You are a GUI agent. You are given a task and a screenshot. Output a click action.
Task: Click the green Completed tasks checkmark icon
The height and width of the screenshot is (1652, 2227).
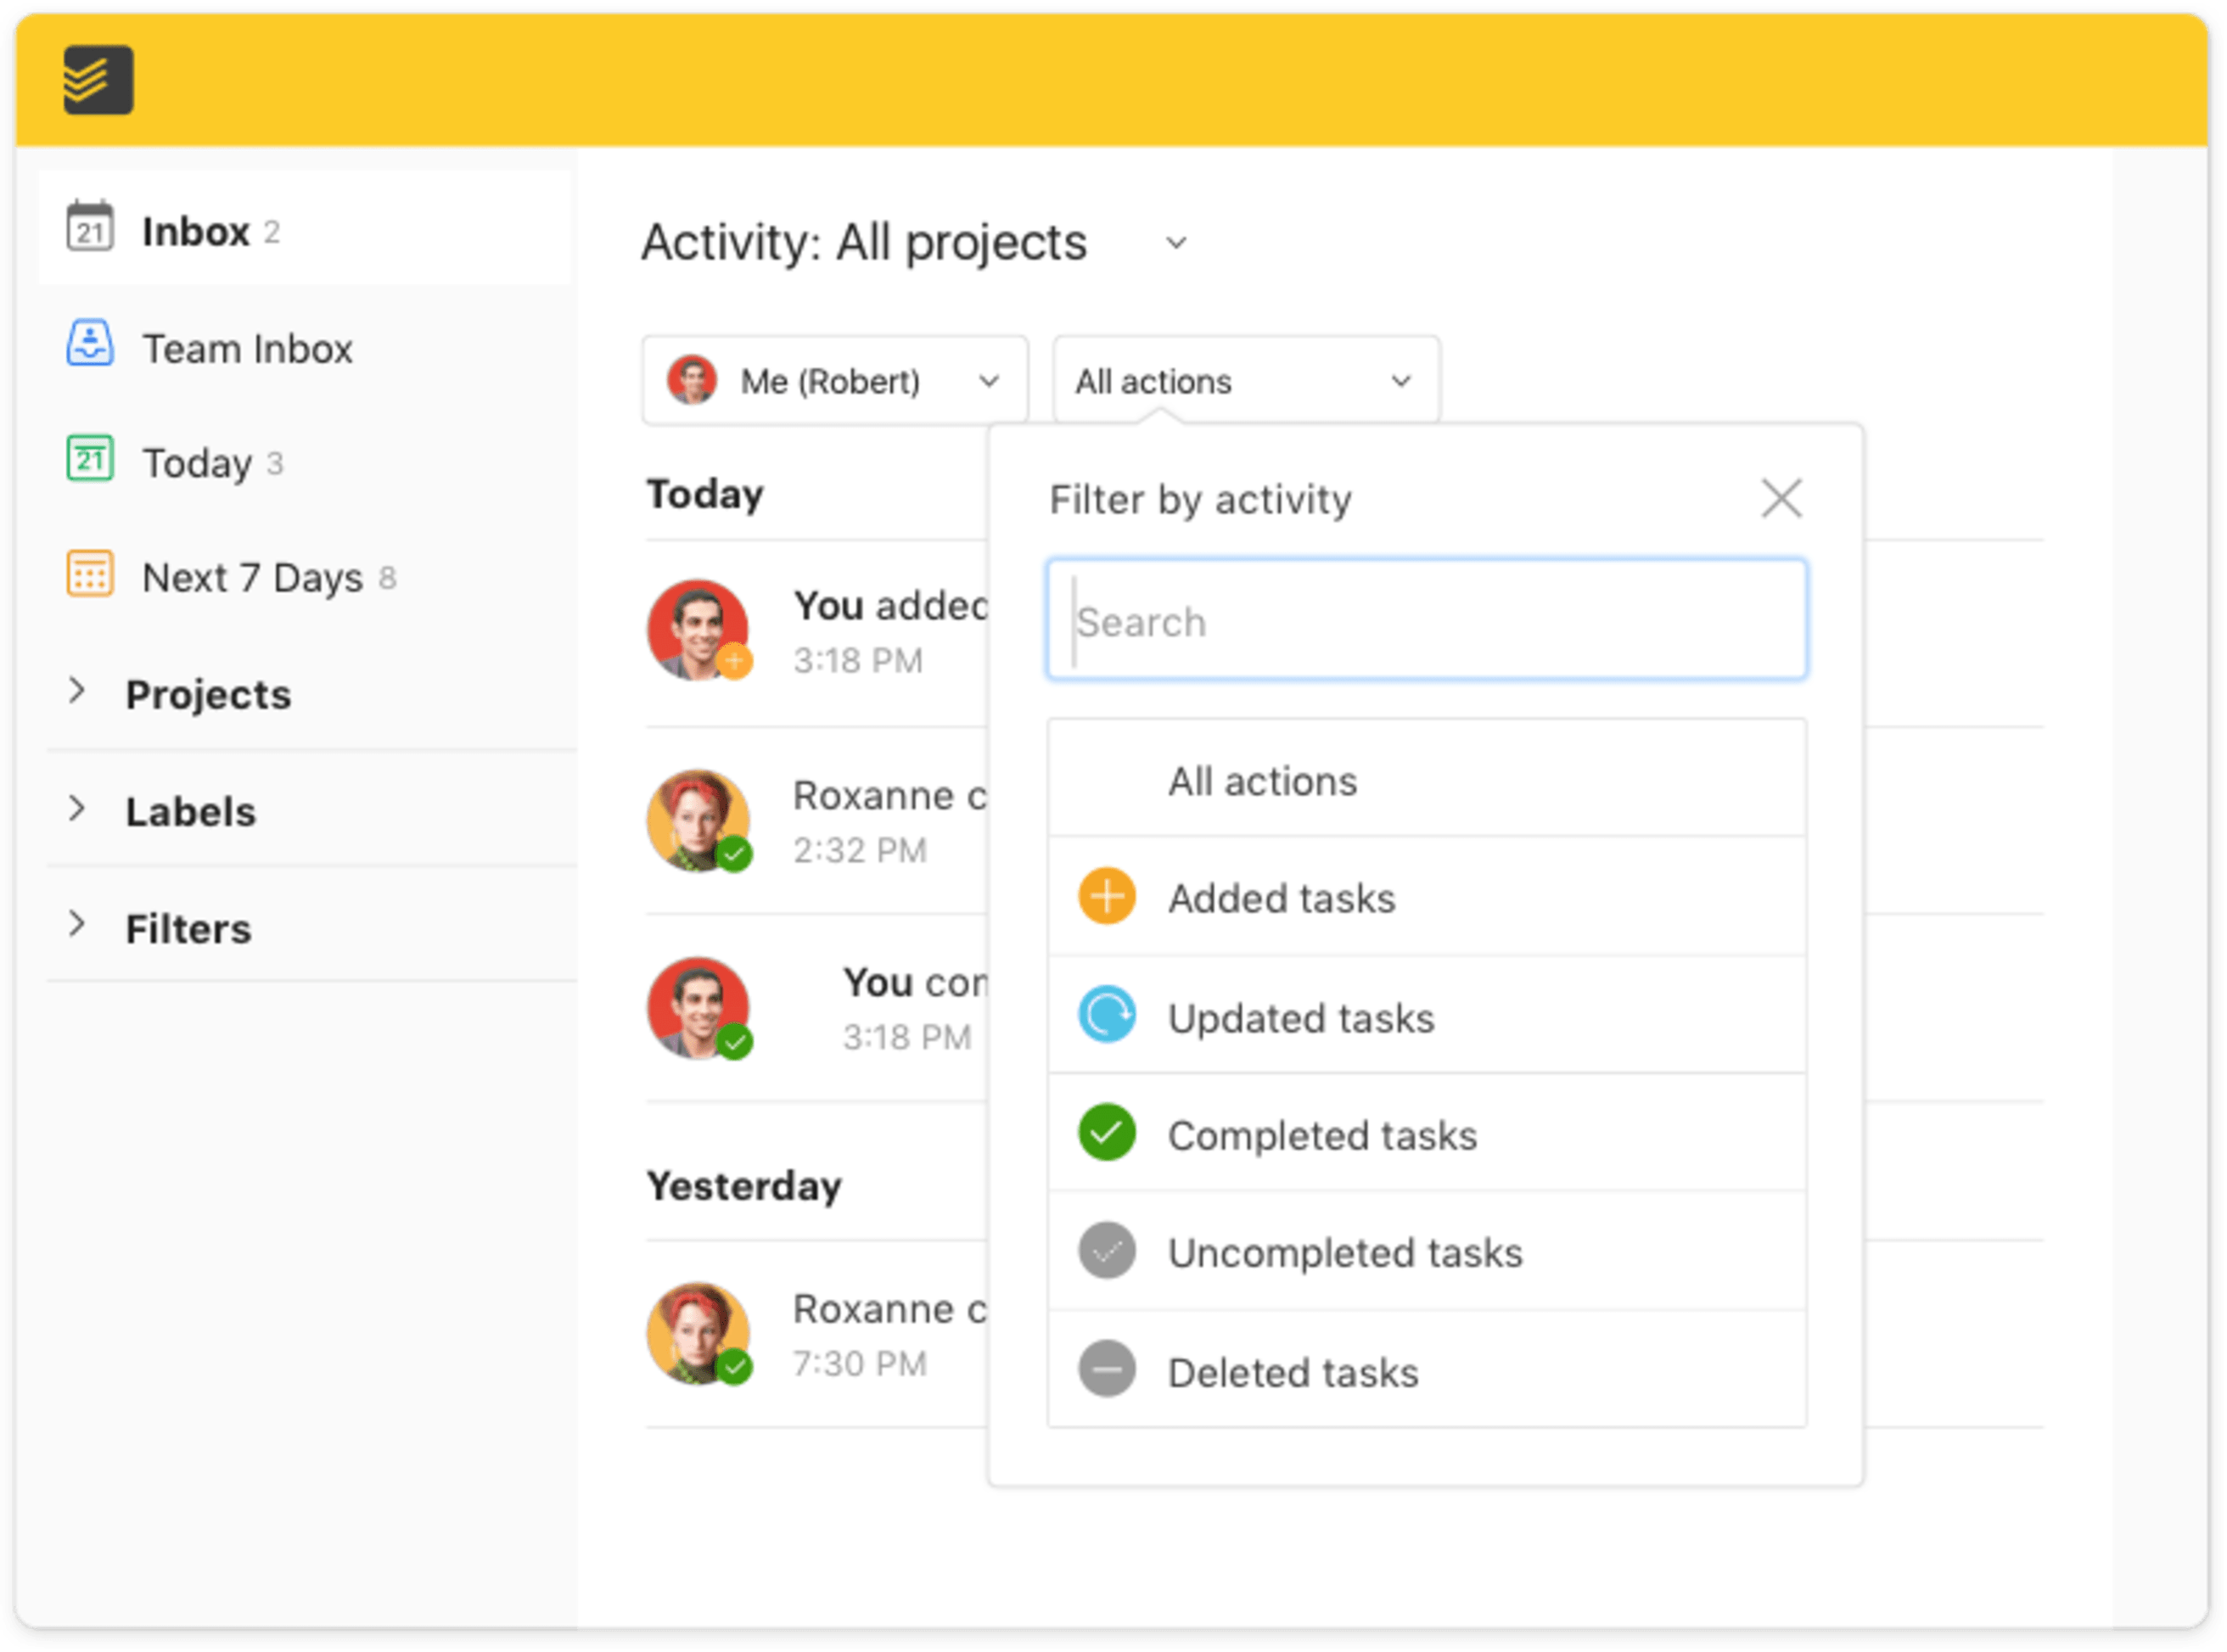(x=1107, y=1133)
